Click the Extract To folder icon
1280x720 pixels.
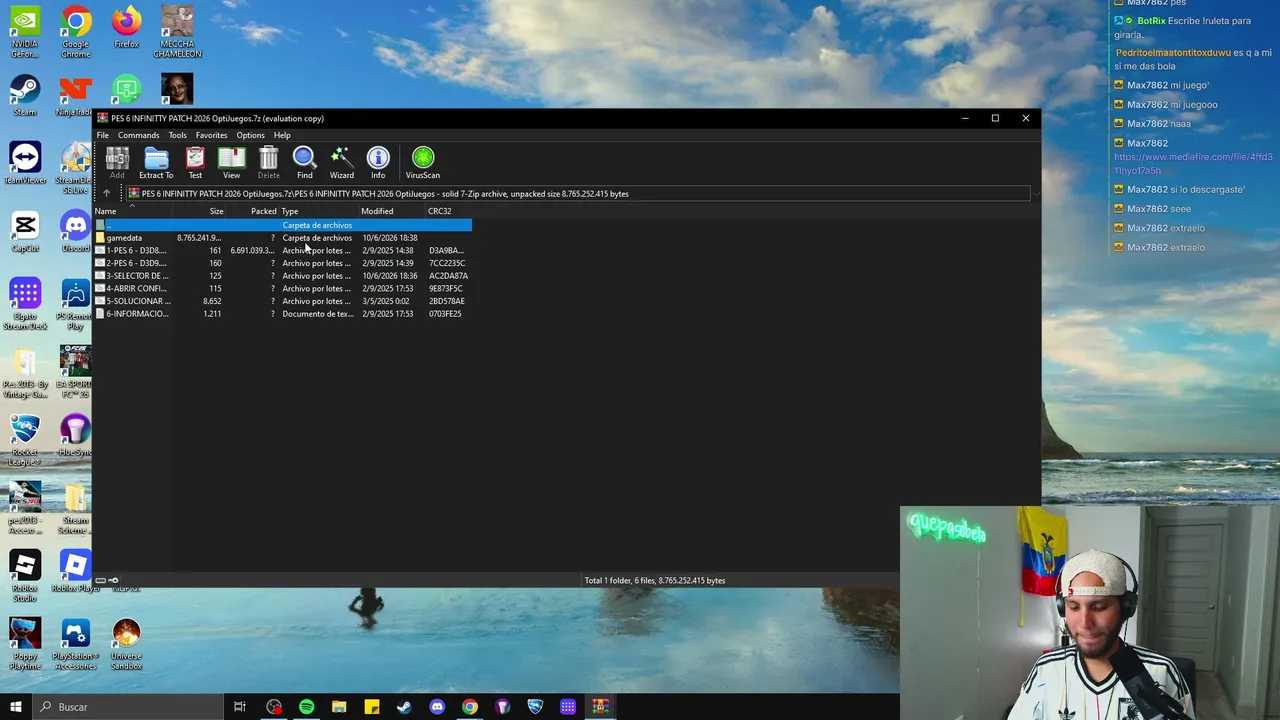156,163
